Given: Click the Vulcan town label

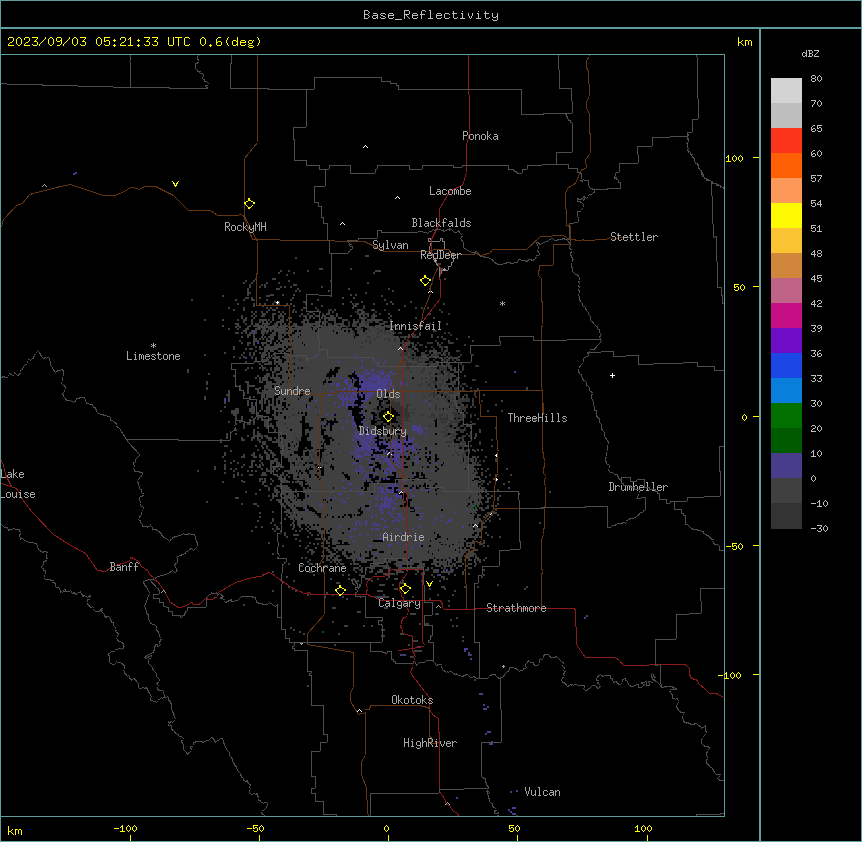Looking at the screenshot, I should [543, 792].
